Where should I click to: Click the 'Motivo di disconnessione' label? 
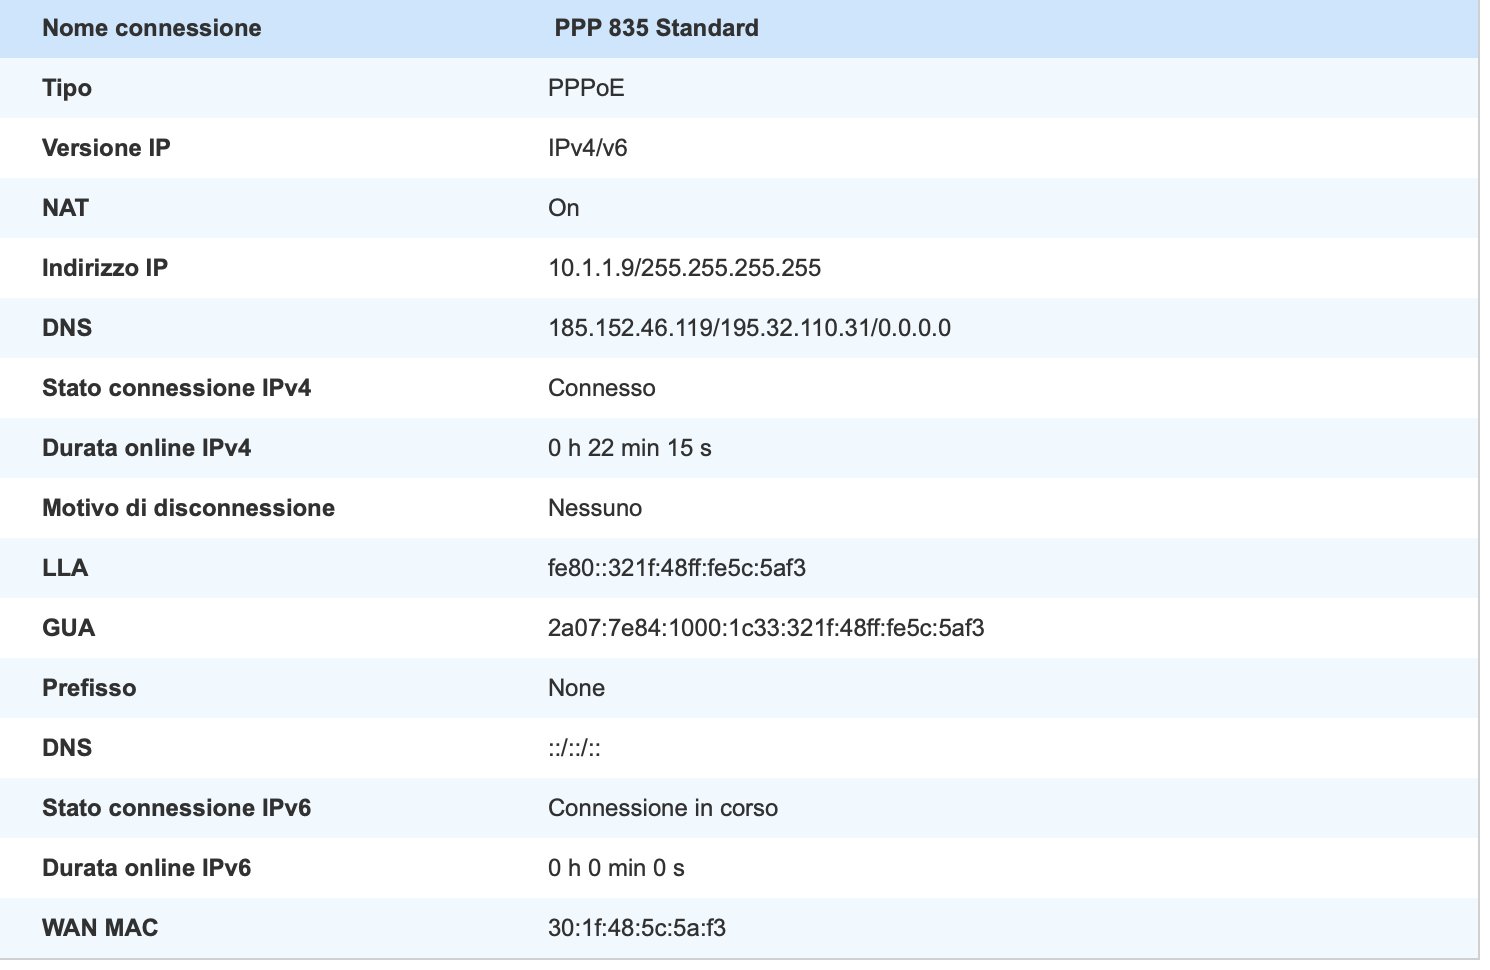[x=188, y=508]
